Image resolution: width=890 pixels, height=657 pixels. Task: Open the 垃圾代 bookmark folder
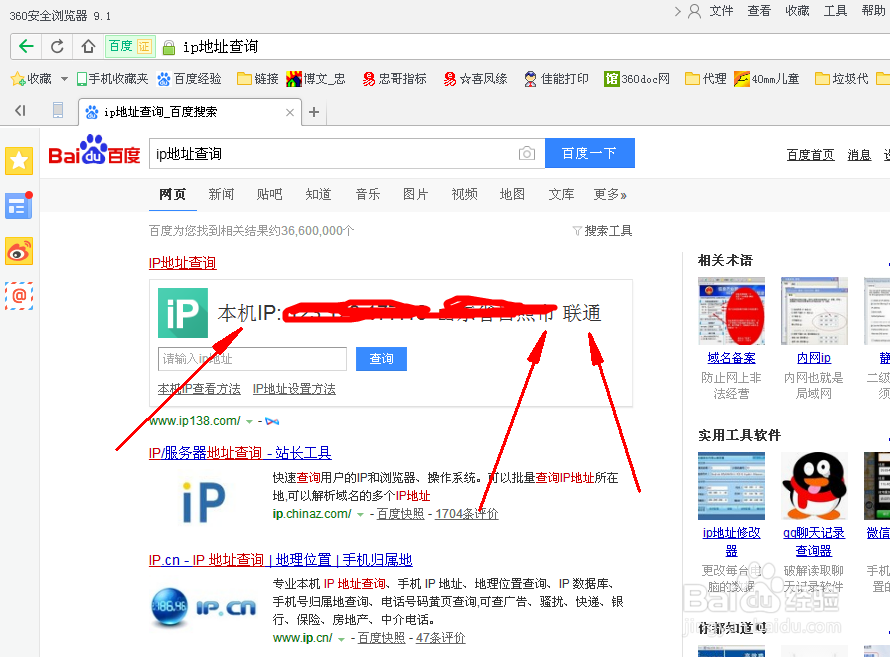[841, 79]
